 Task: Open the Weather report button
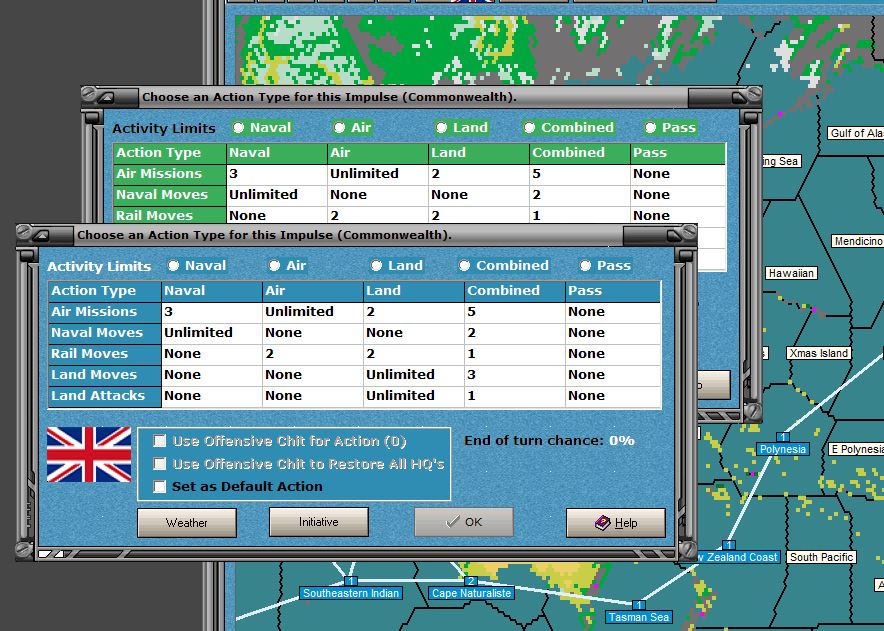(187, 523)
